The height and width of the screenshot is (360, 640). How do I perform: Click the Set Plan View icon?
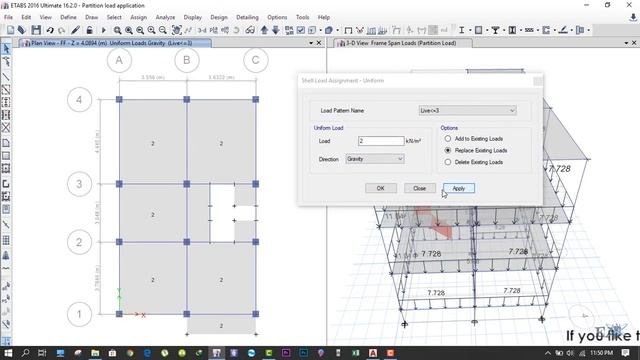click(213, 30)
